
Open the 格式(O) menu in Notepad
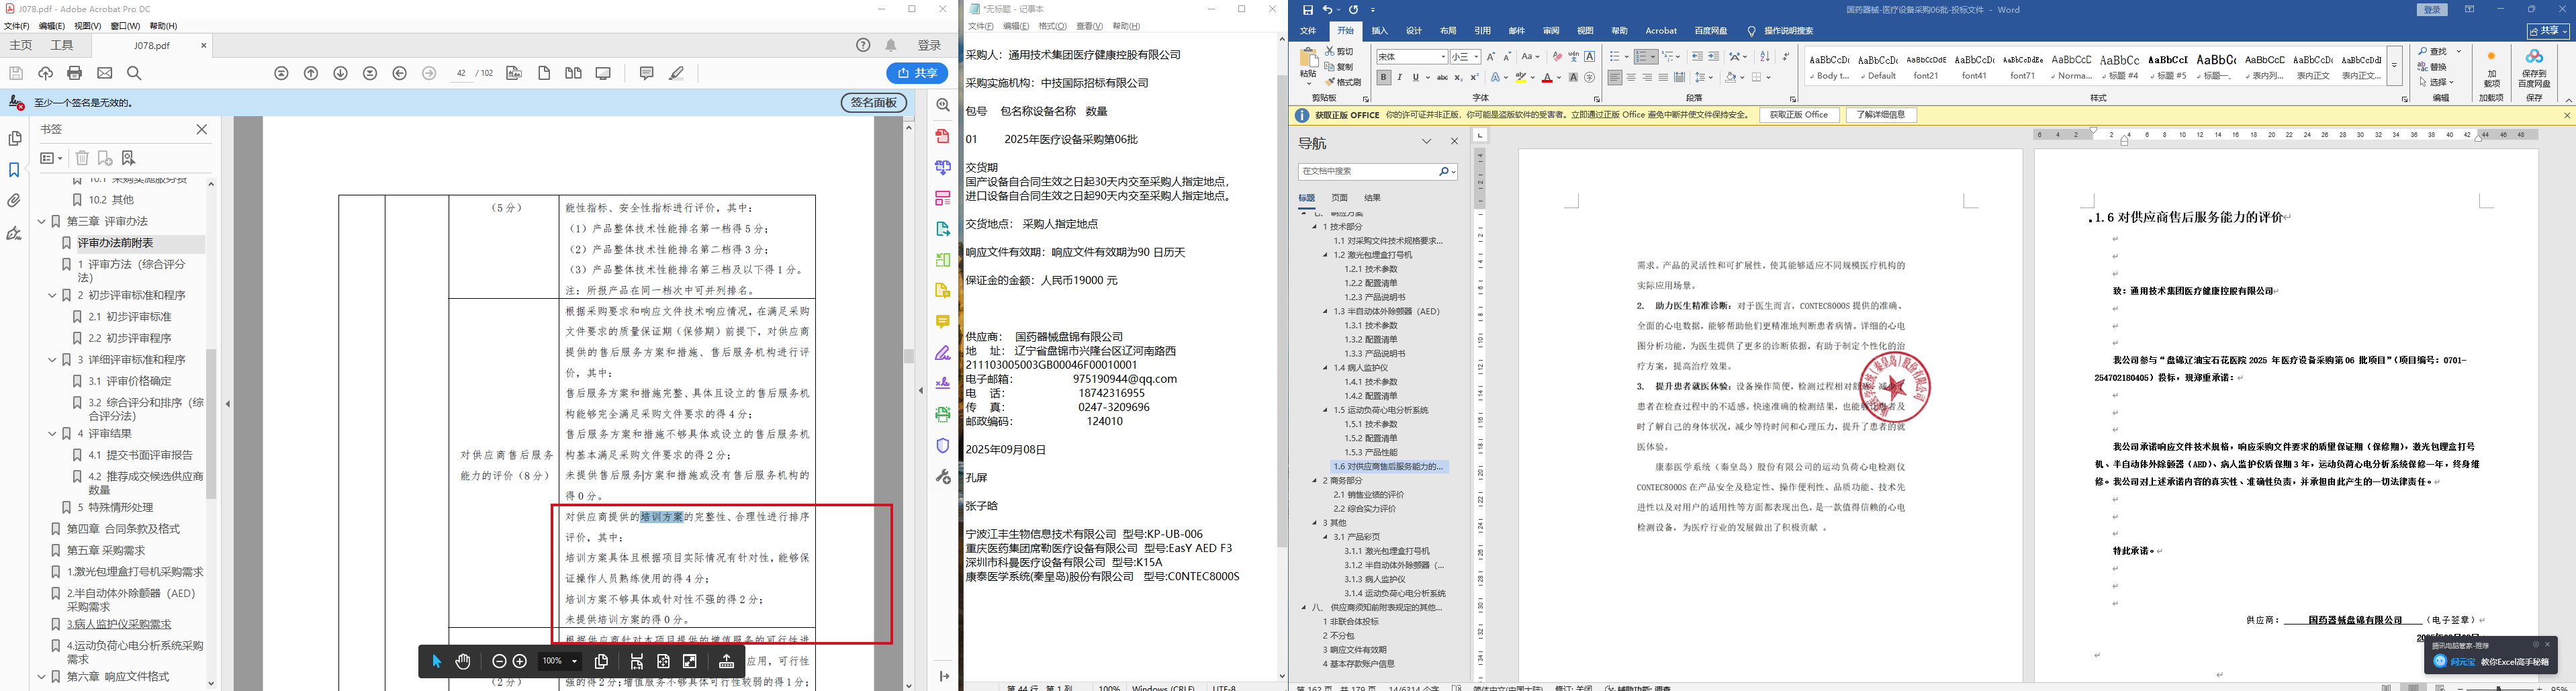(1053, 26)
